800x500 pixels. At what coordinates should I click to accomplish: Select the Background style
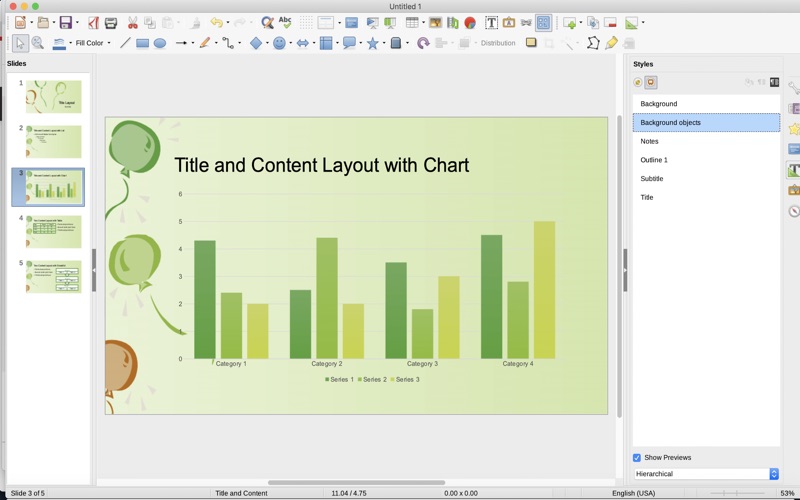point(706,104)
